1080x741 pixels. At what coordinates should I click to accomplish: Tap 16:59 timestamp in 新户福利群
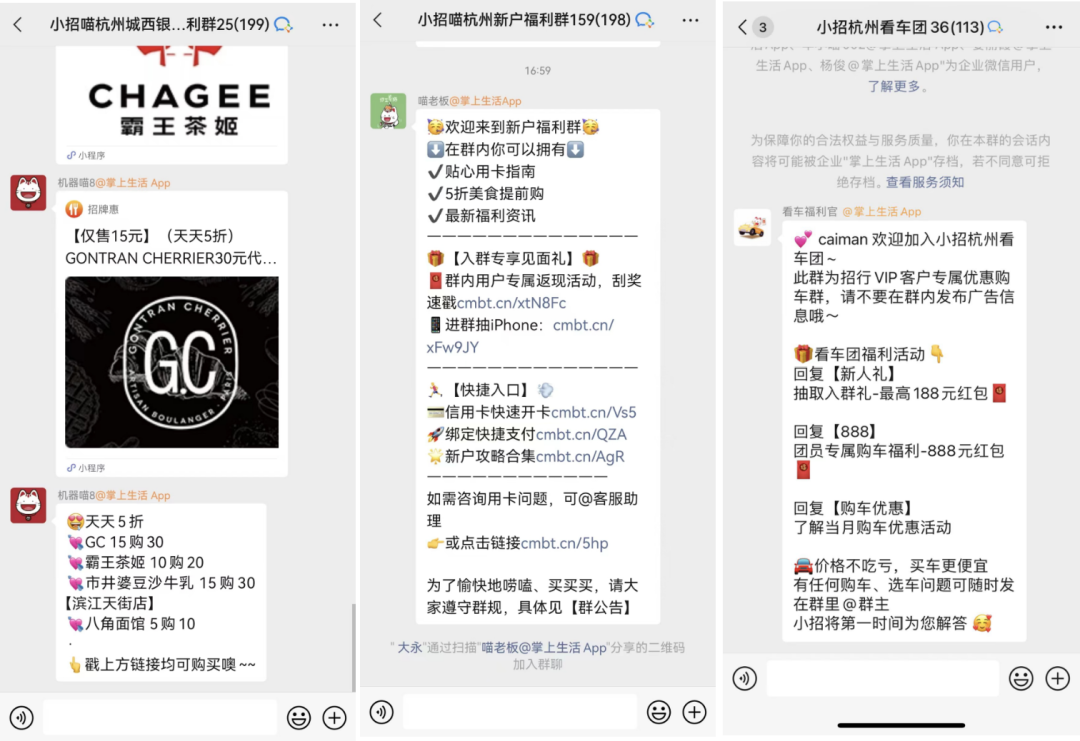(x=537, y=70)
